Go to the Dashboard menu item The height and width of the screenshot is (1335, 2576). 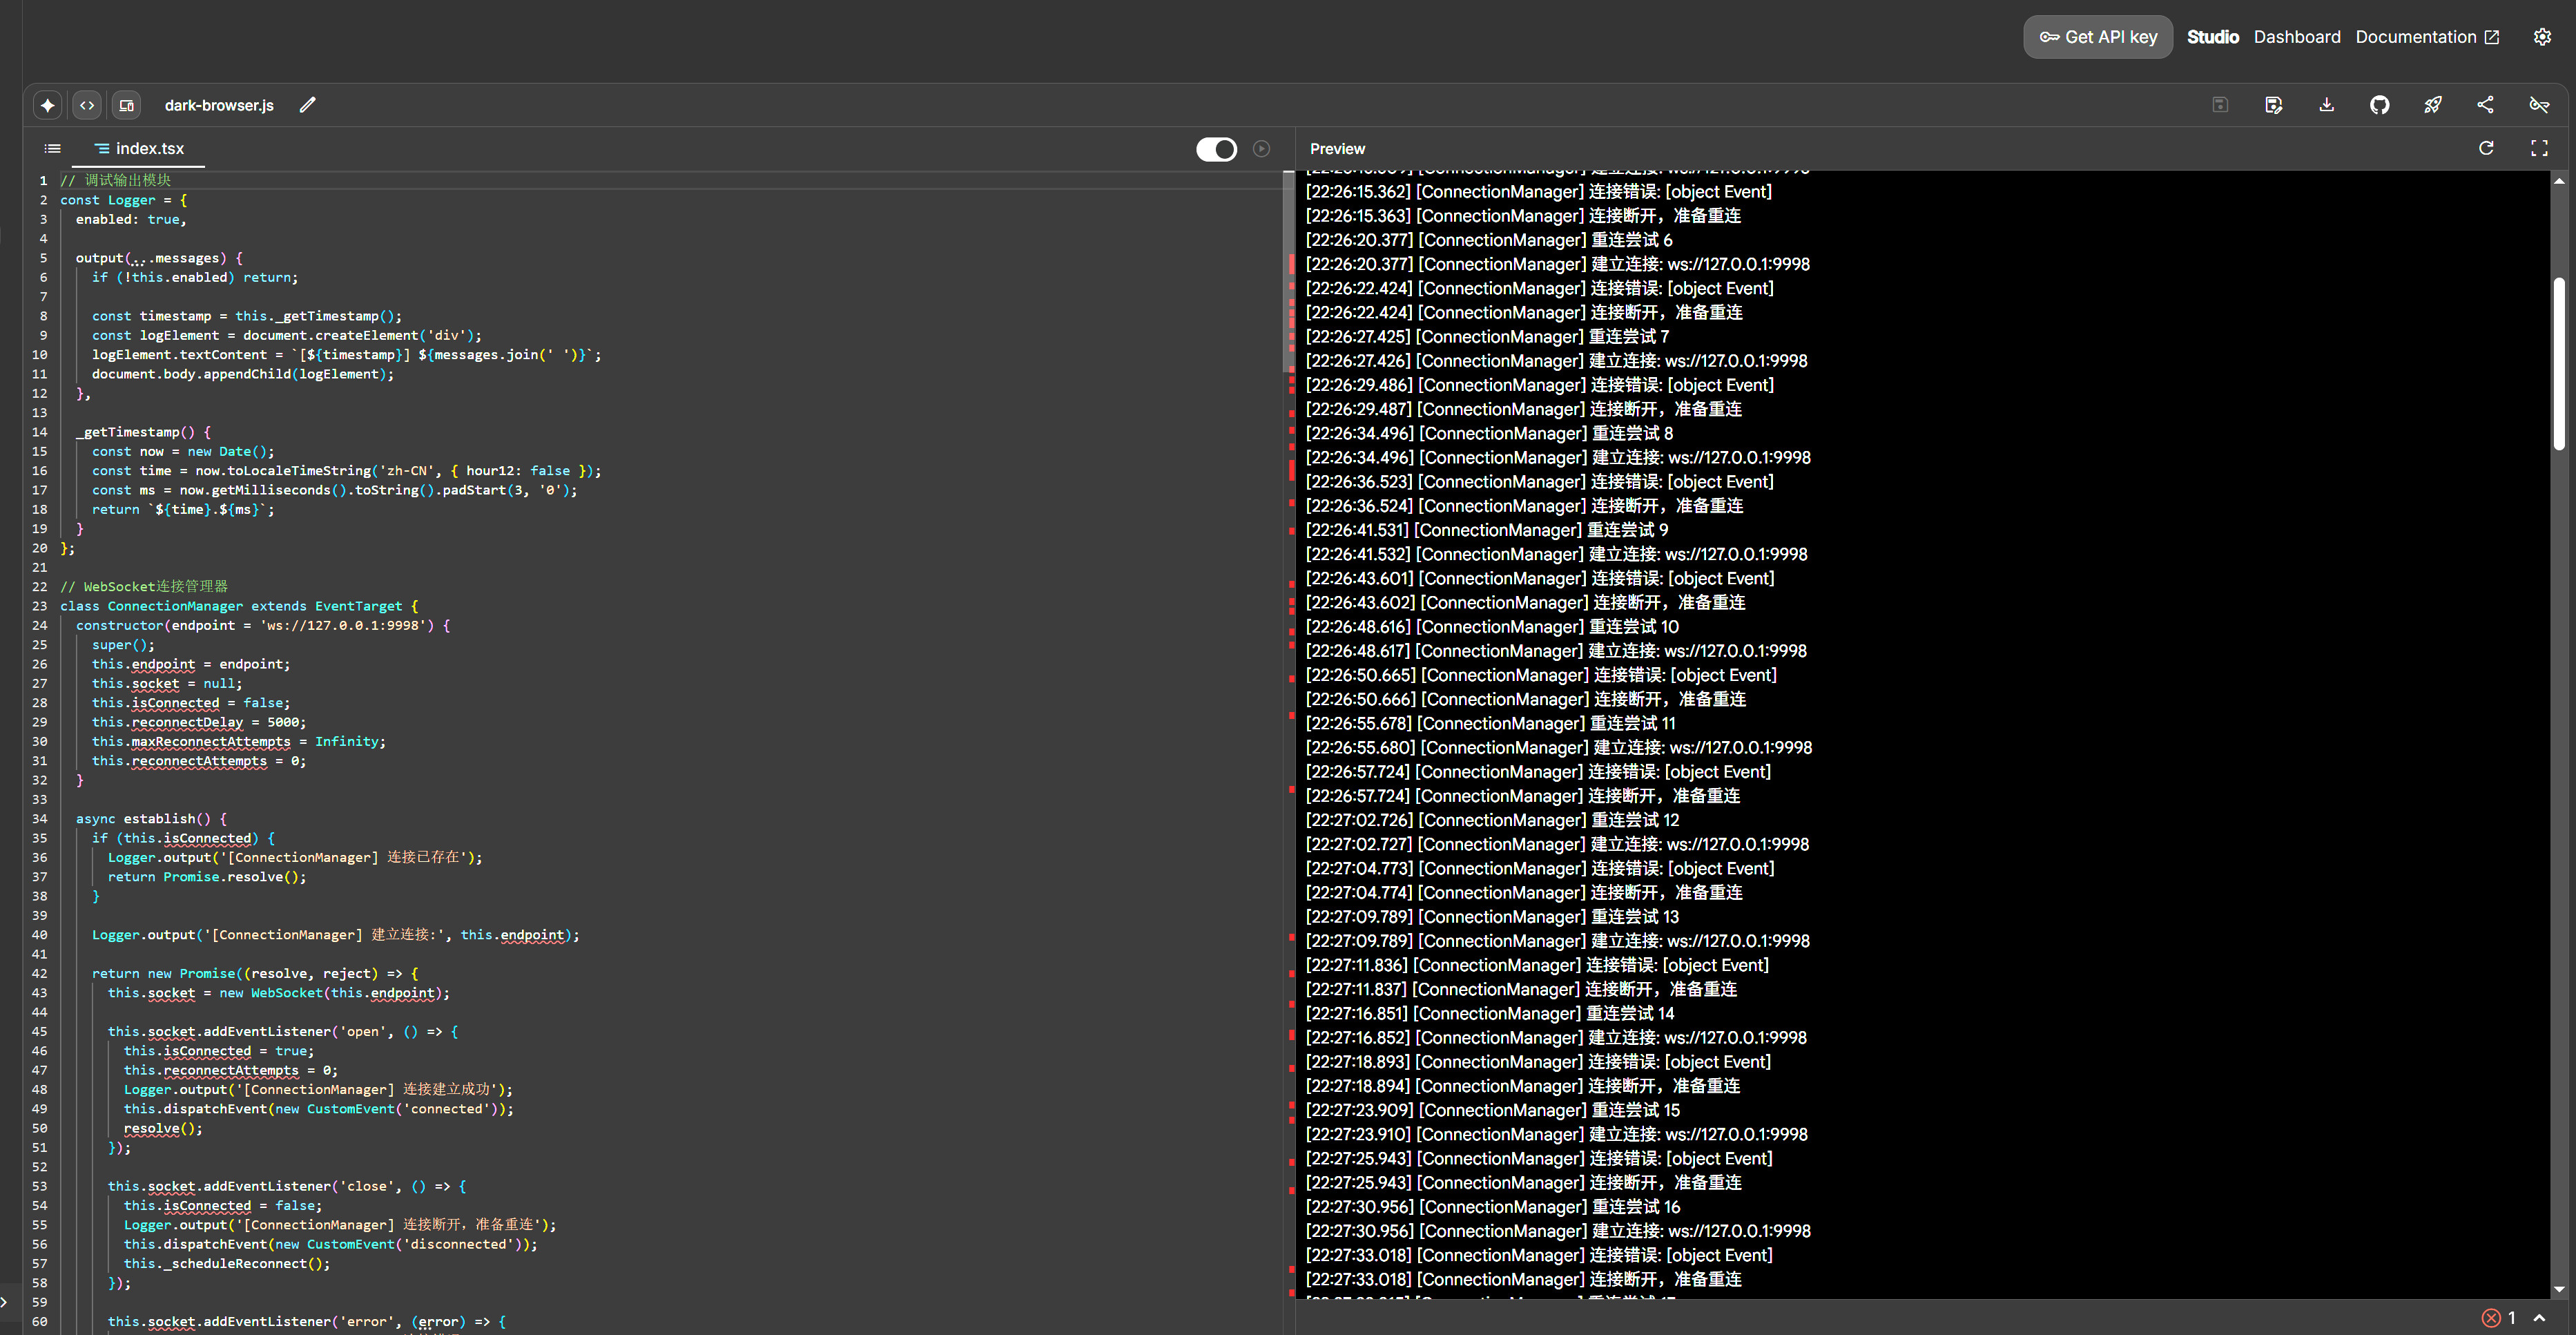2297,37
